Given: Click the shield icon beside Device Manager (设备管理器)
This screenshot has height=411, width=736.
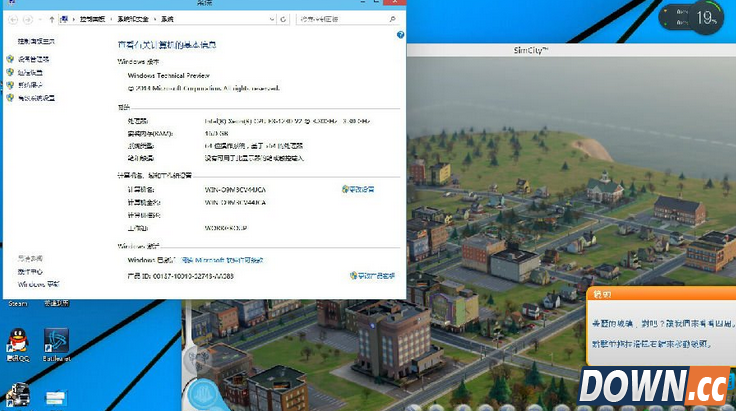Looking at the screenshot, I should 10,59.
